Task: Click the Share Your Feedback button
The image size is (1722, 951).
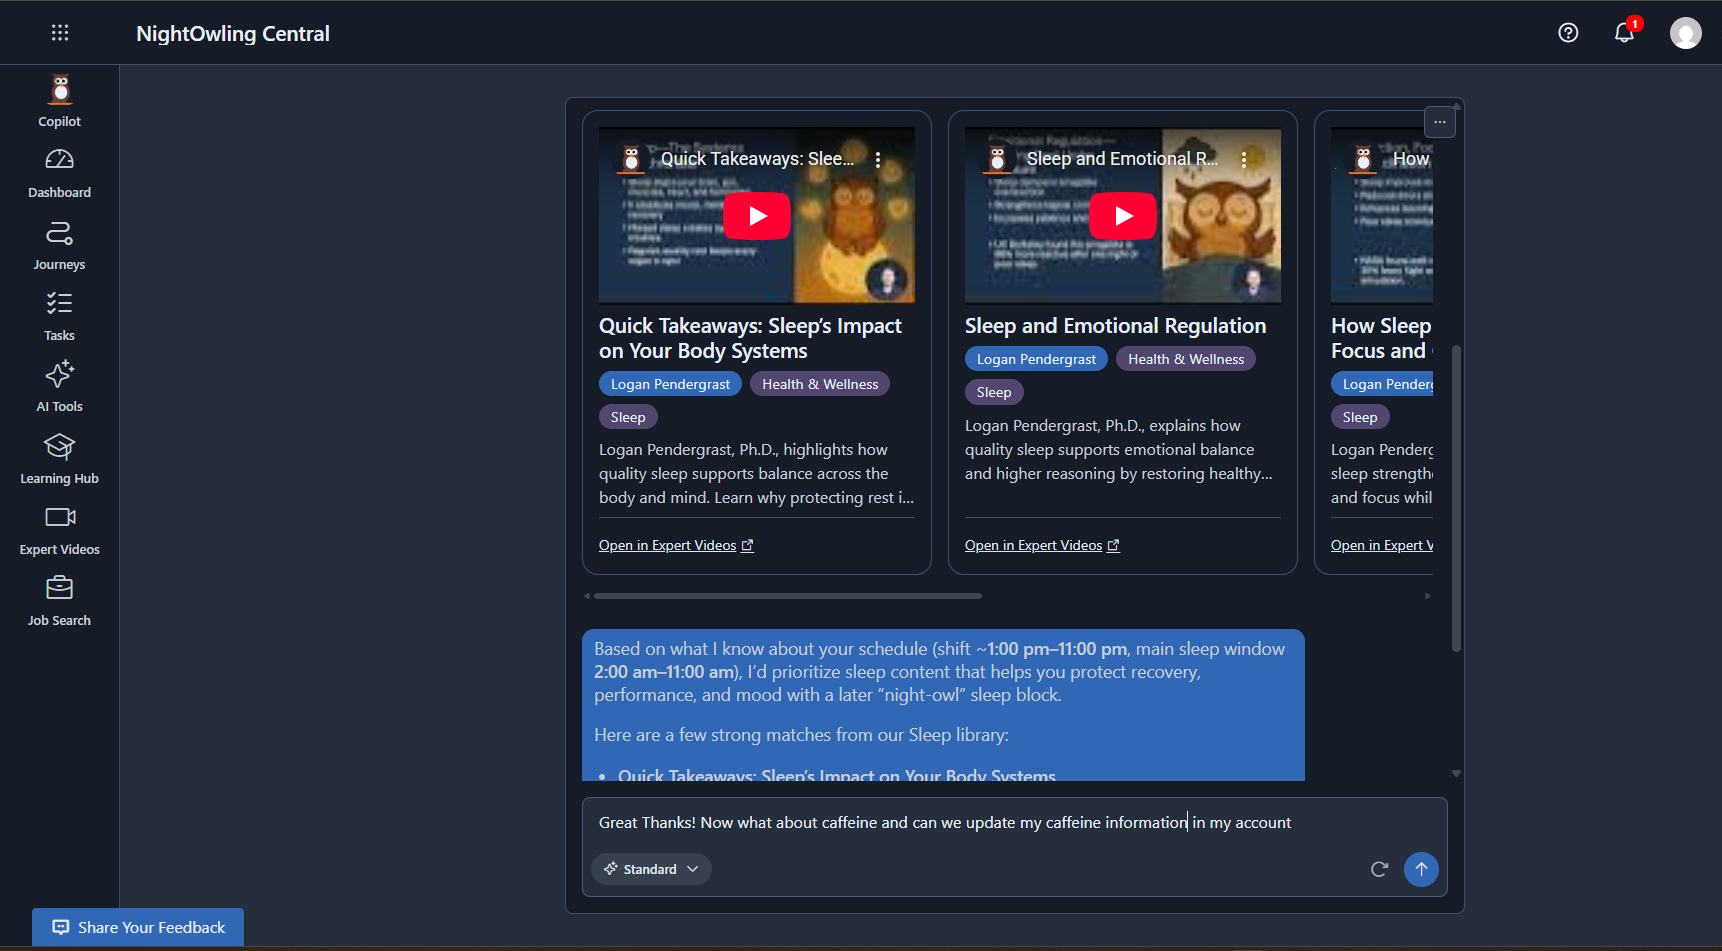Action: point(138,927)
